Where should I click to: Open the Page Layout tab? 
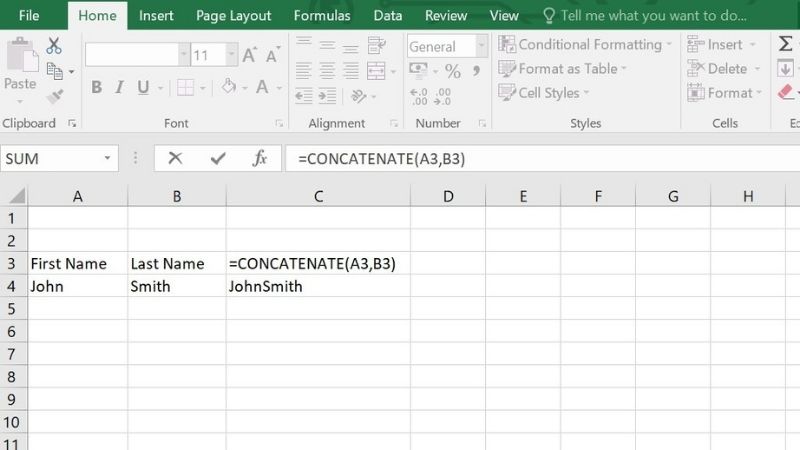point(234,16)
